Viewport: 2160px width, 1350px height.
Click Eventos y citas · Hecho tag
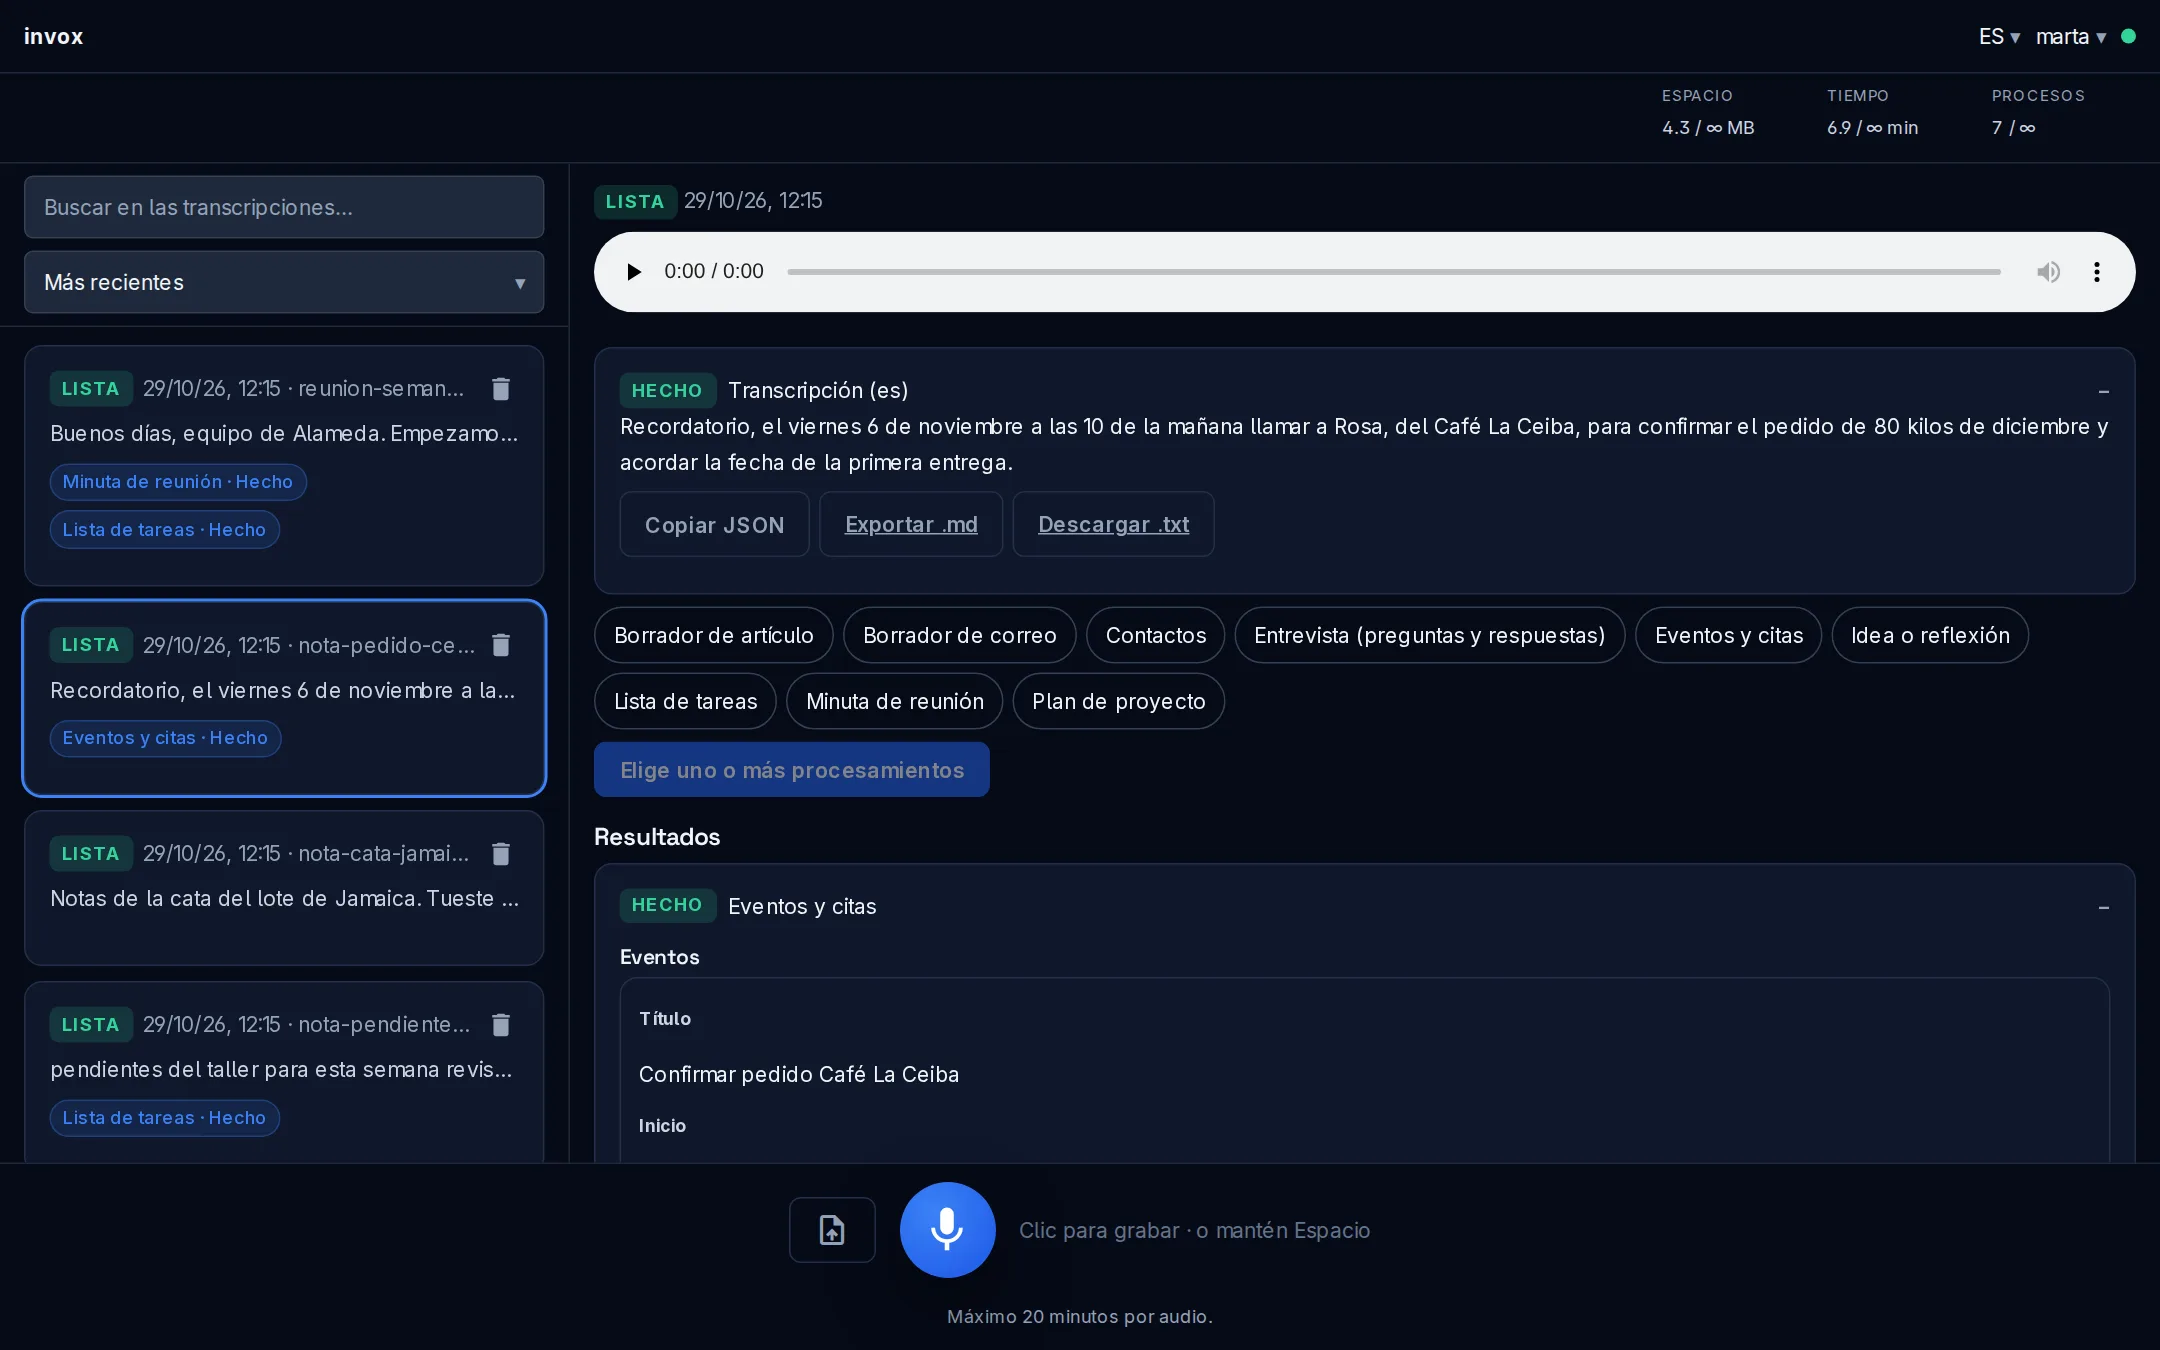(x=165, y=738)
